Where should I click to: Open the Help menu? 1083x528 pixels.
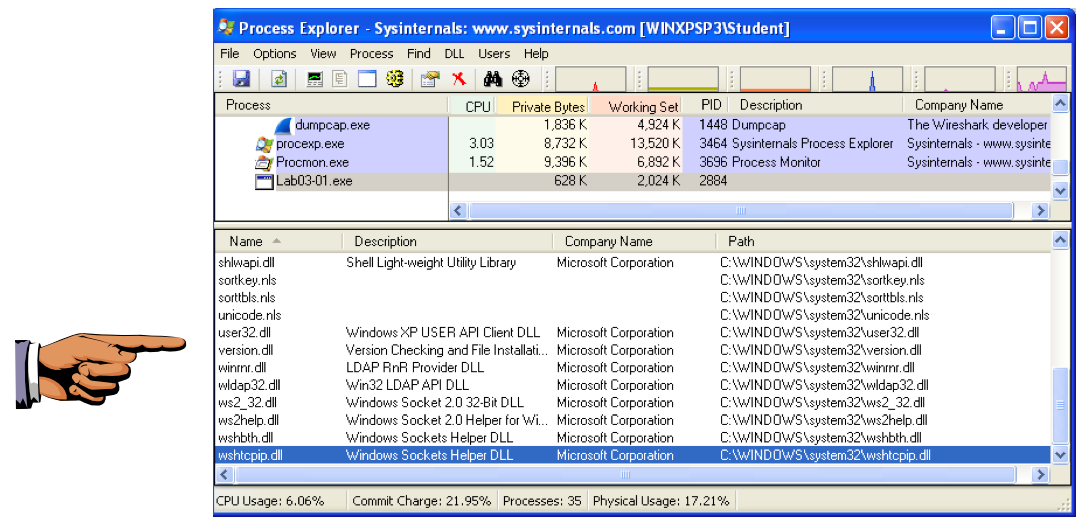(536, 53)
